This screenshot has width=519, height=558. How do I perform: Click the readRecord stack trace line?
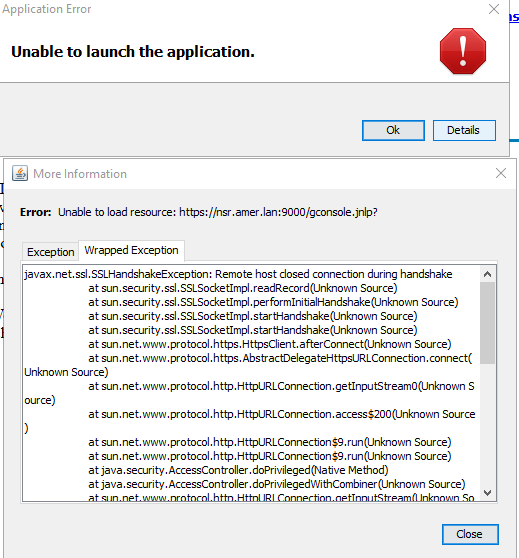243,288
